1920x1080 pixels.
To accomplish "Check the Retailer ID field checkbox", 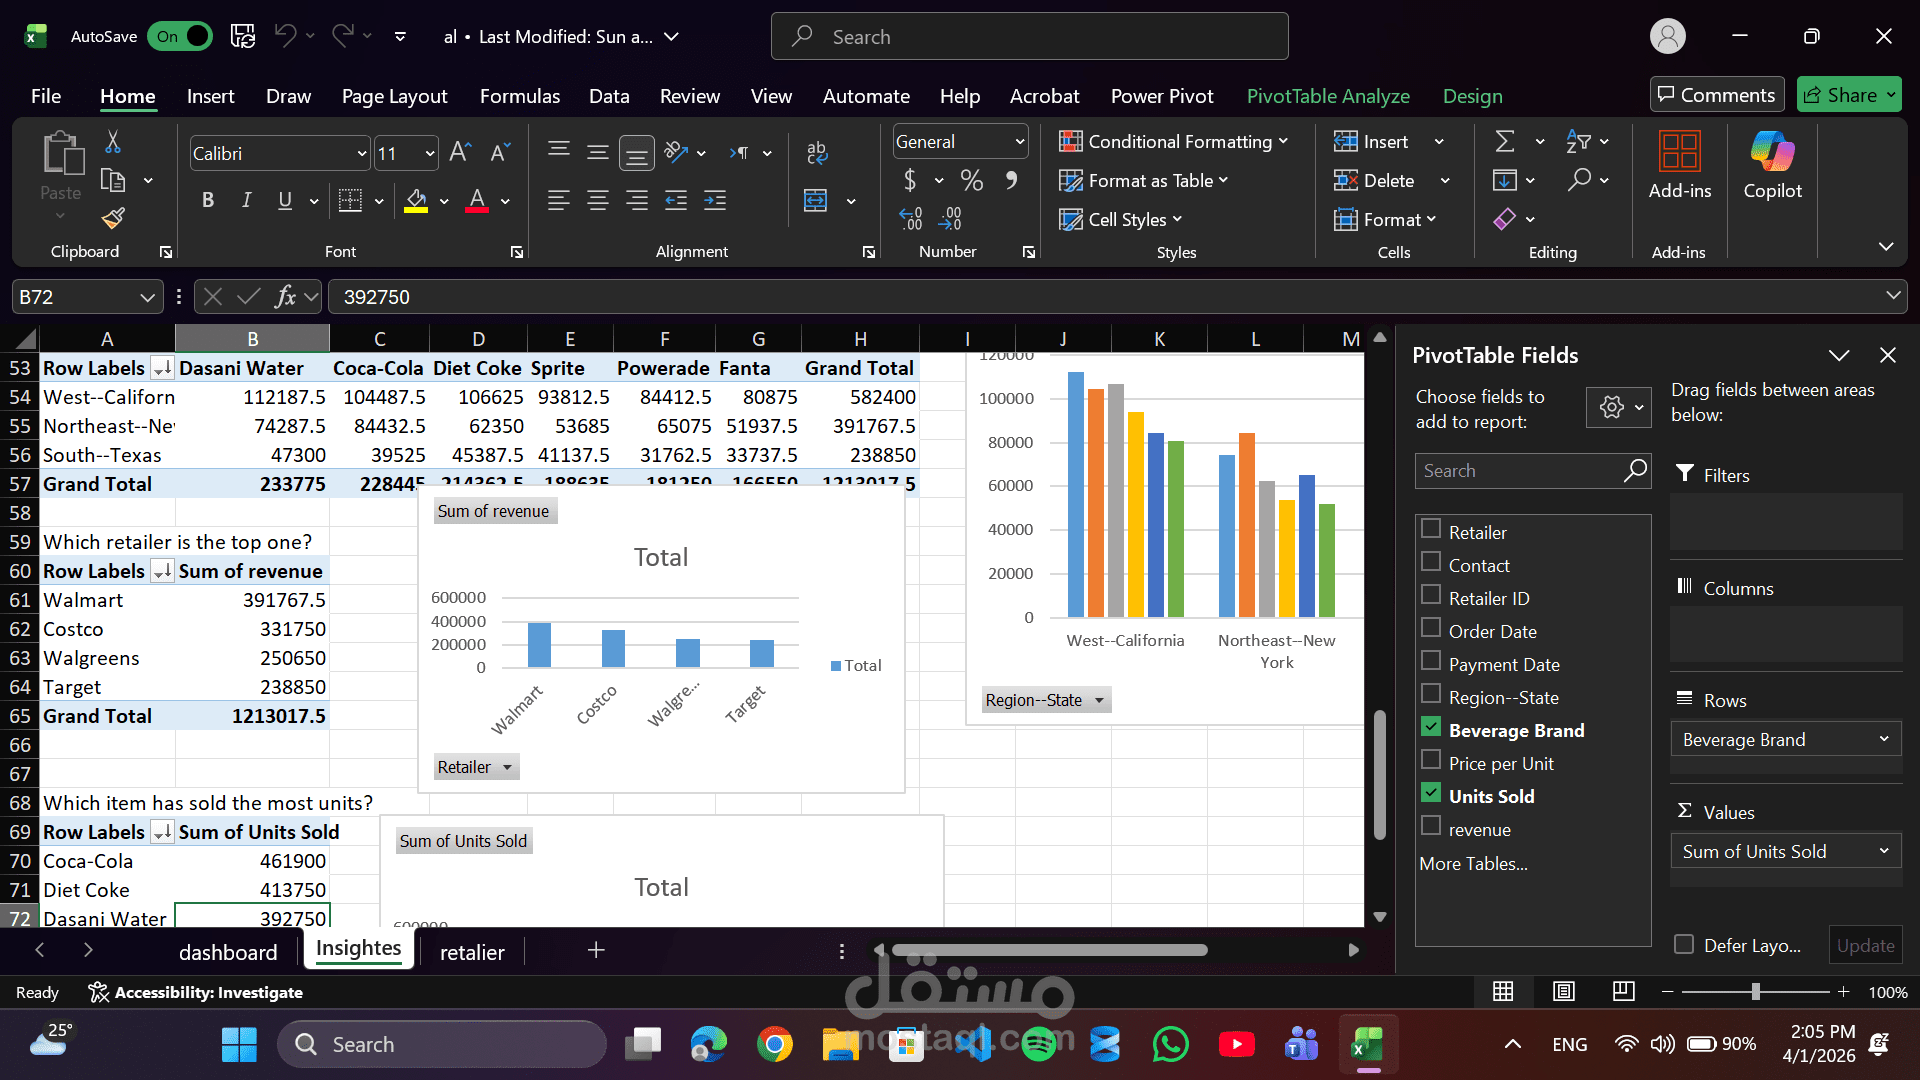I will click(1431, 595).
